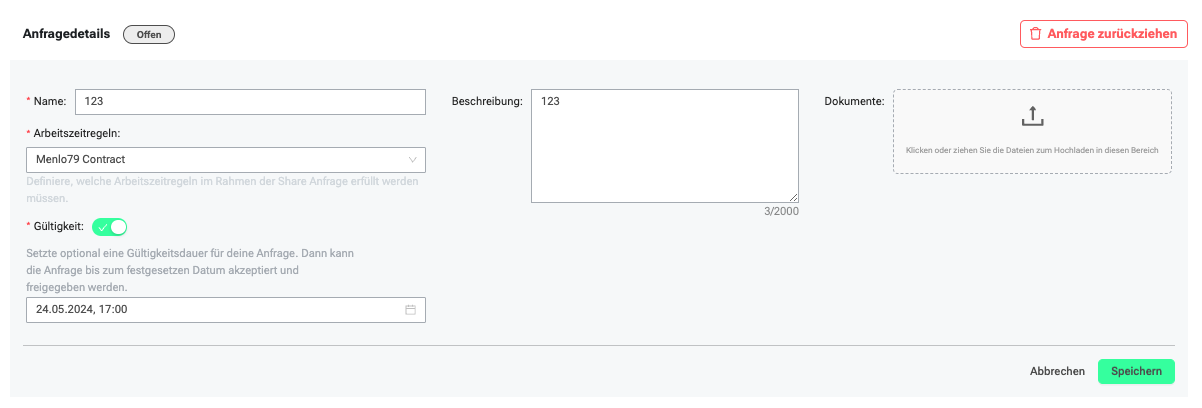
Task: Focus the Name input field containing 123
Action: (x=250, y=102)
